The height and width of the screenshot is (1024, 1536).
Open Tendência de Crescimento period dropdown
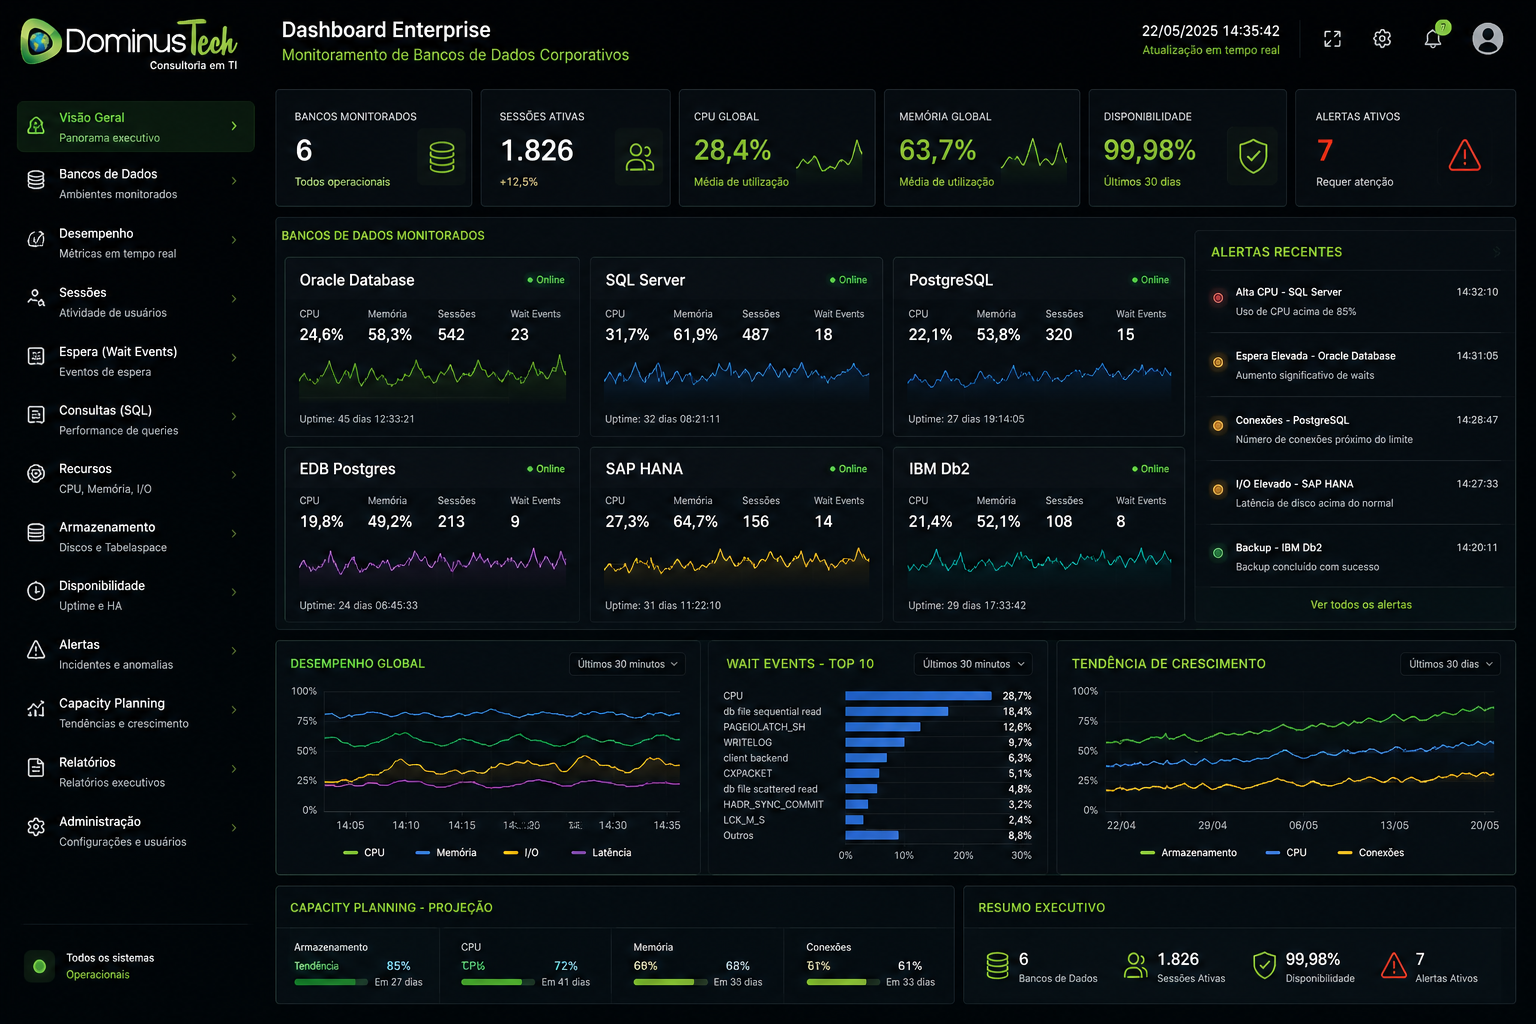coord(1451,664)
